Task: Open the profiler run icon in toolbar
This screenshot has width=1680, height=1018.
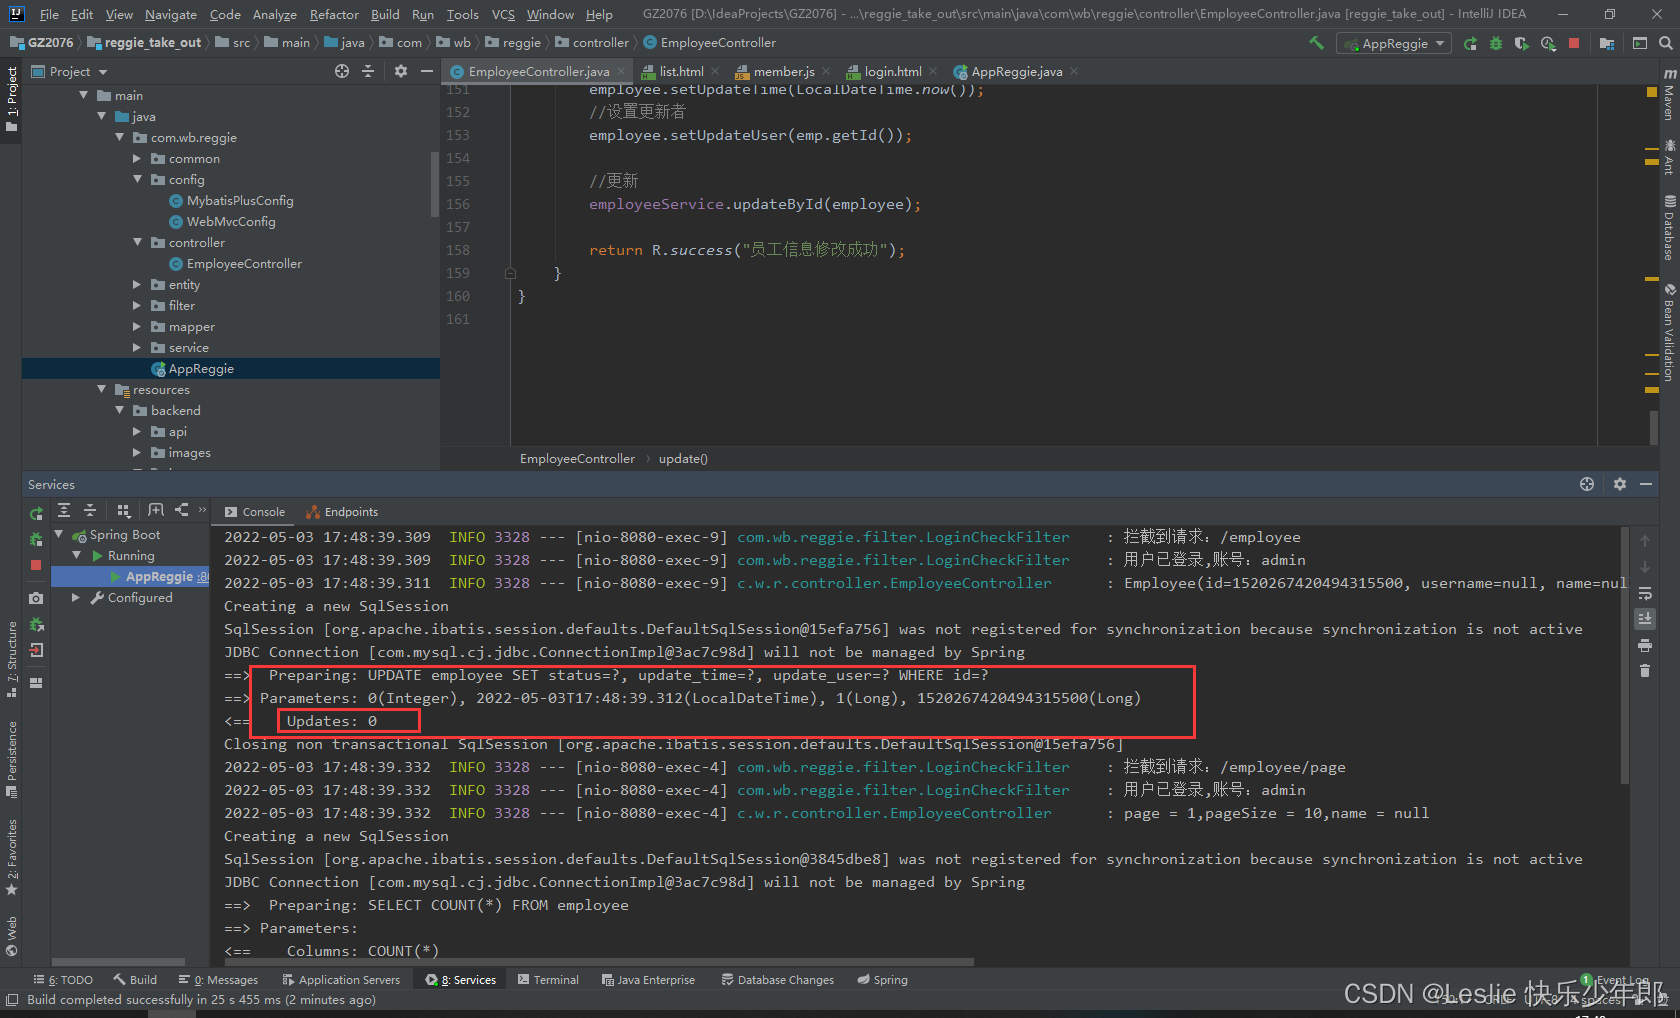Action: coord(1548,43)
